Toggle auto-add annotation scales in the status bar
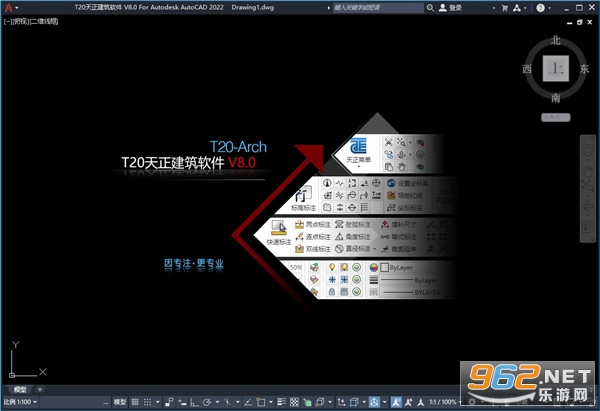This screenshot has height=411, width=600. 408,402
